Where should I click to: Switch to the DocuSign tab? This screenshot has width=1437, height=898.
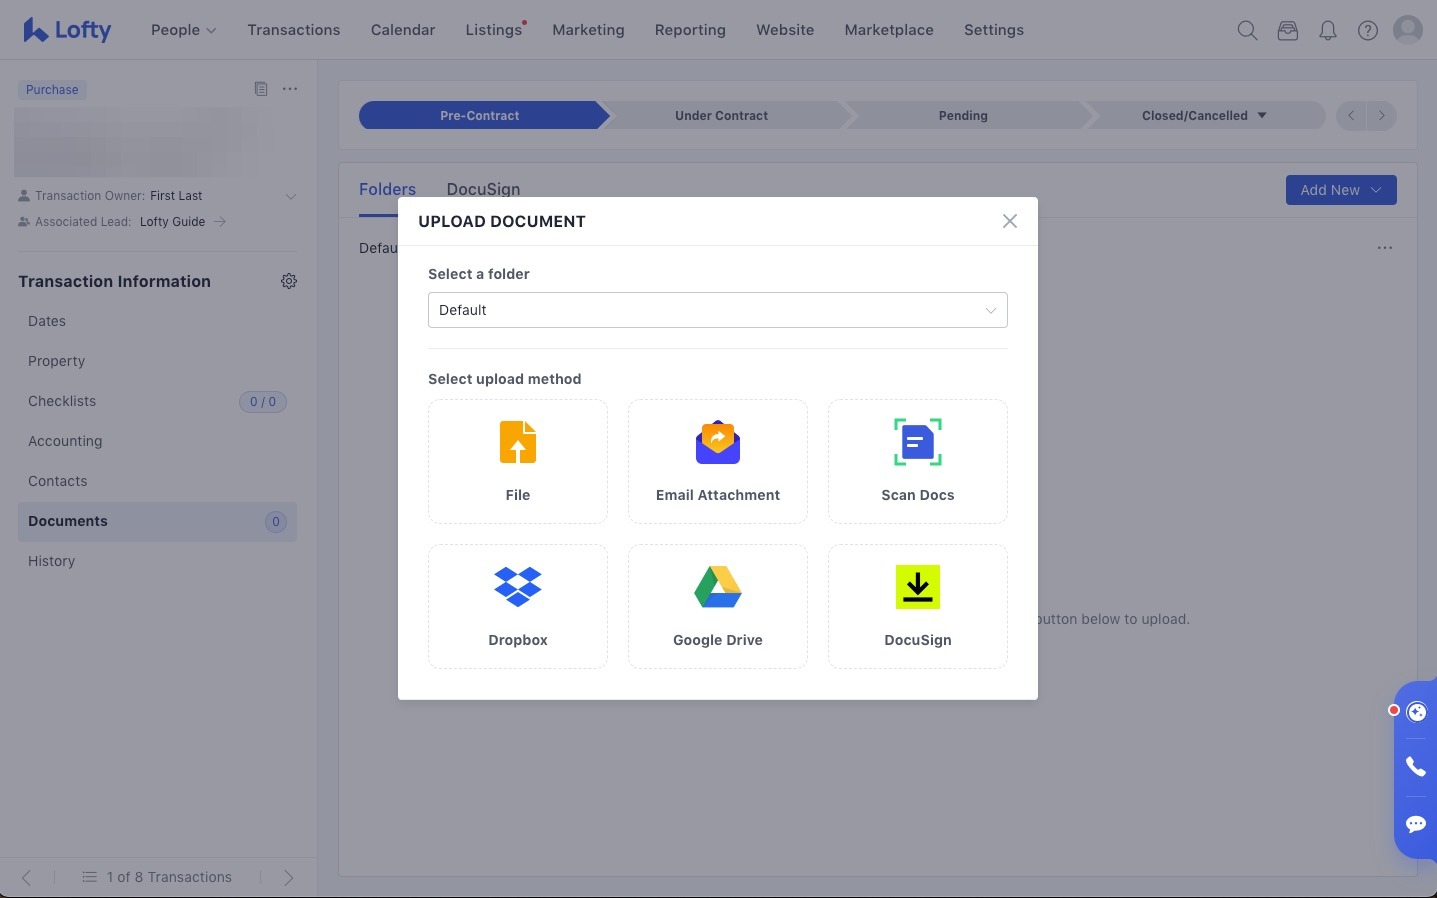tap(483, 189)
